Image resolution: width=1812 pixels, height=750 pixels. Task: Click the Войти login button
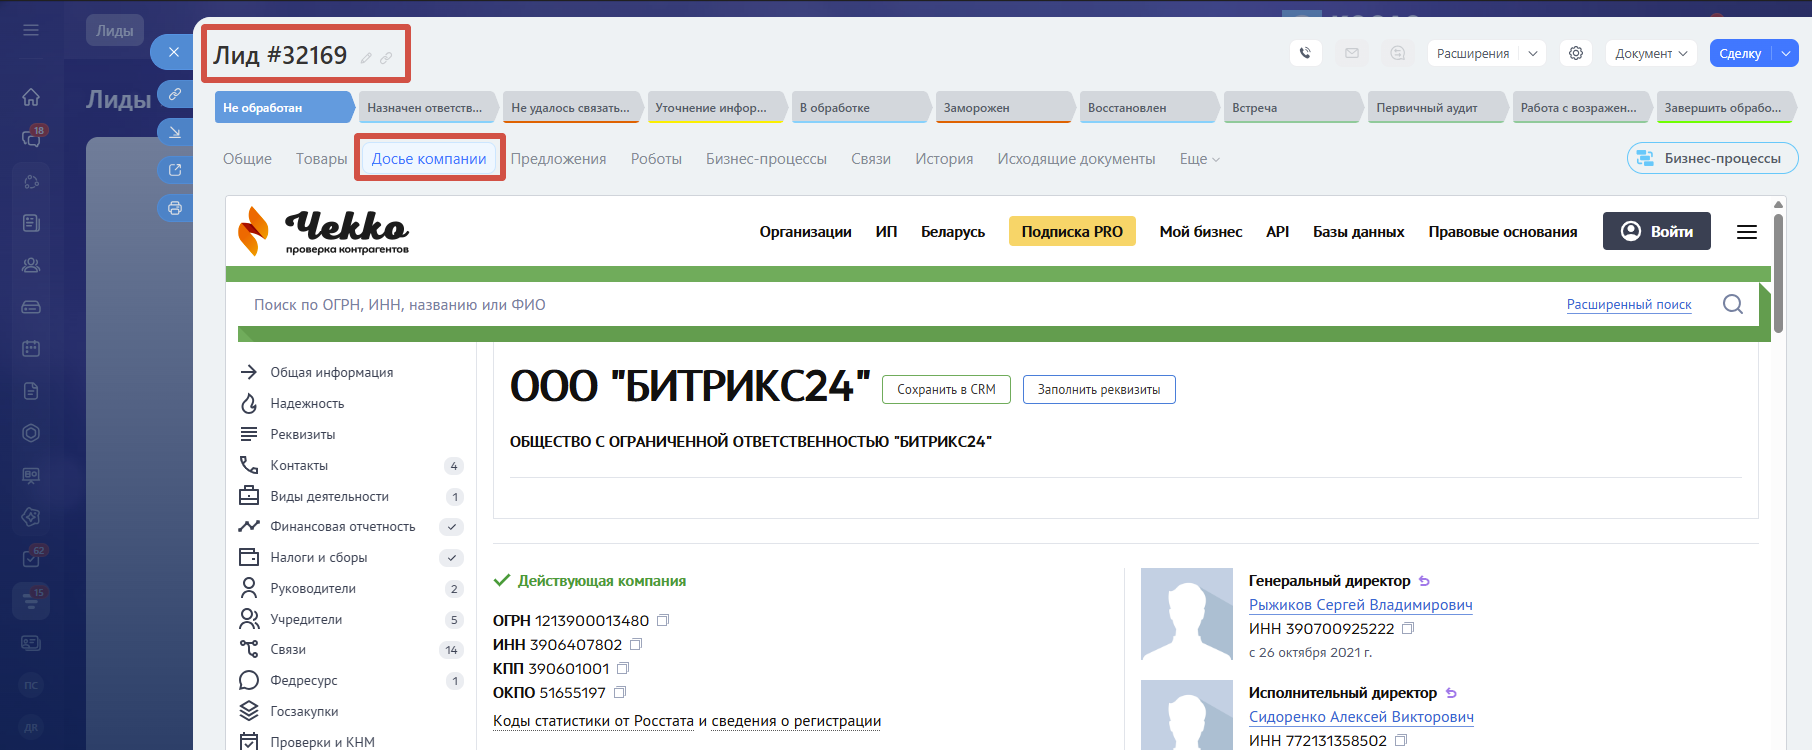(1657, 231)
